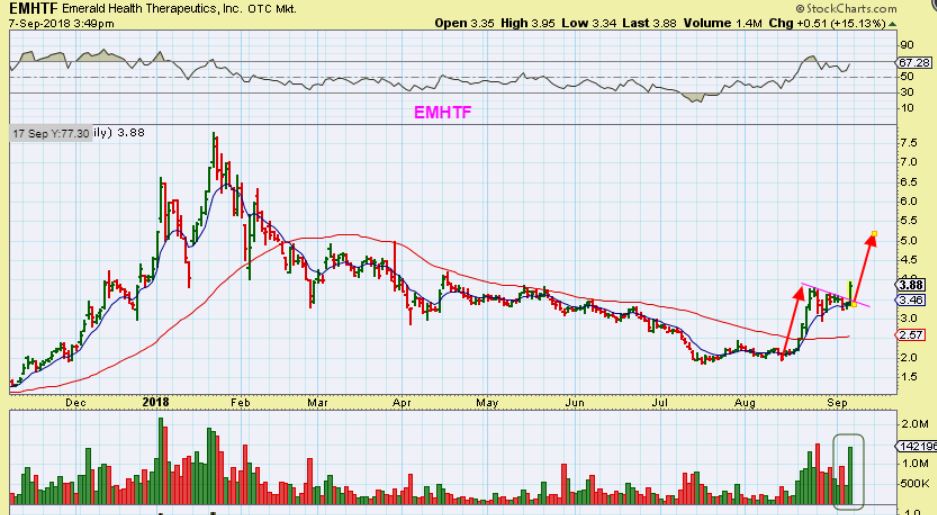Click the May month label

tap(487, 403)
